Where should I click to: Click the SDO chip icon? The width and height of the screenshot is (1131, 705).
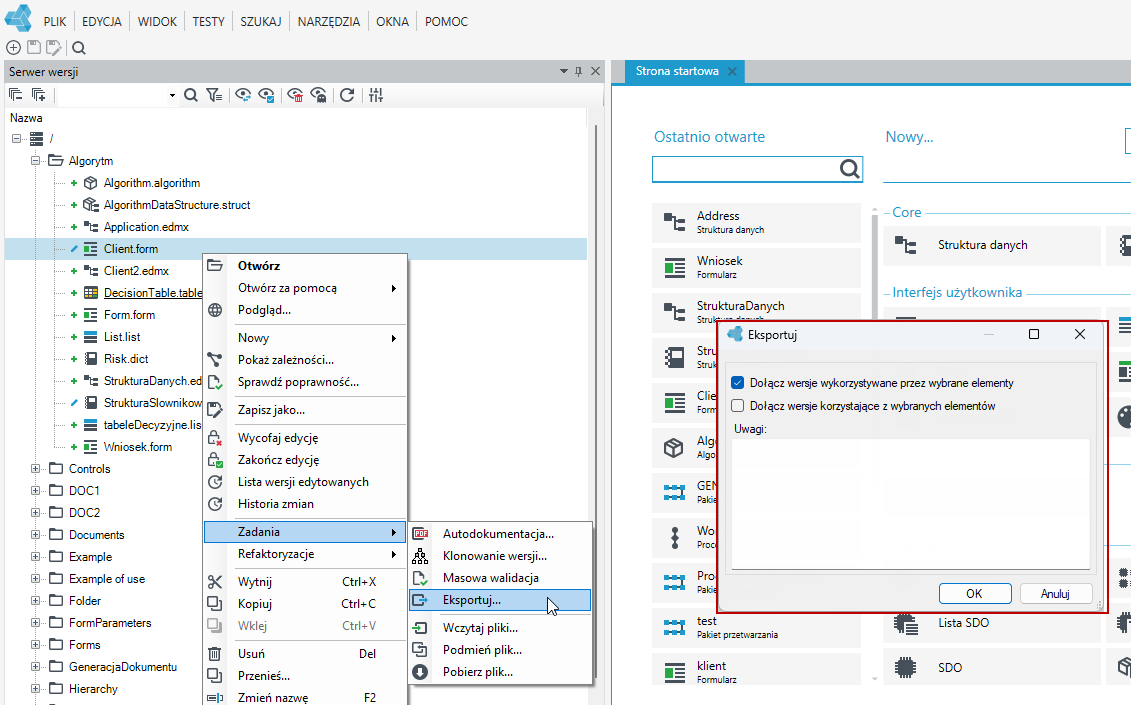pos(905,667)
